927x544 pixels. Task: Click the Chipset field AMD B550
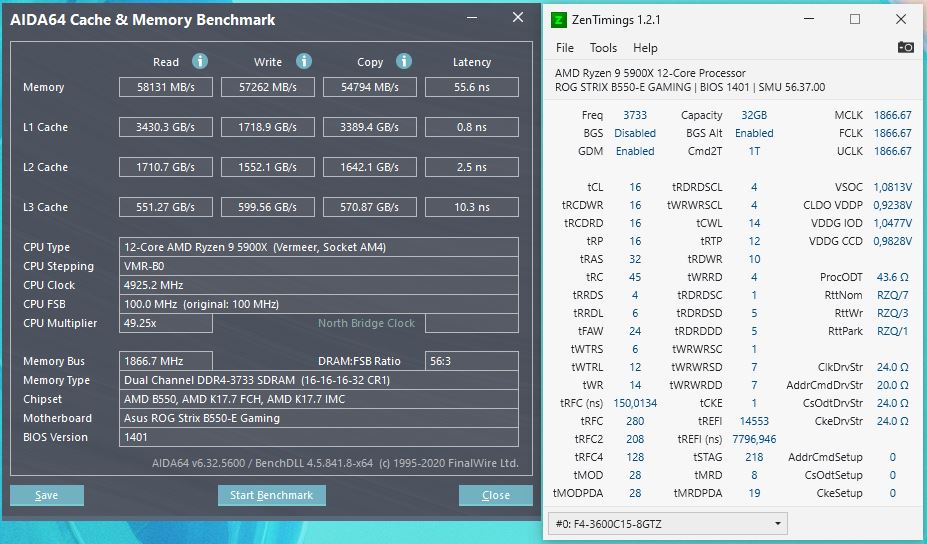tap(319, 399)
